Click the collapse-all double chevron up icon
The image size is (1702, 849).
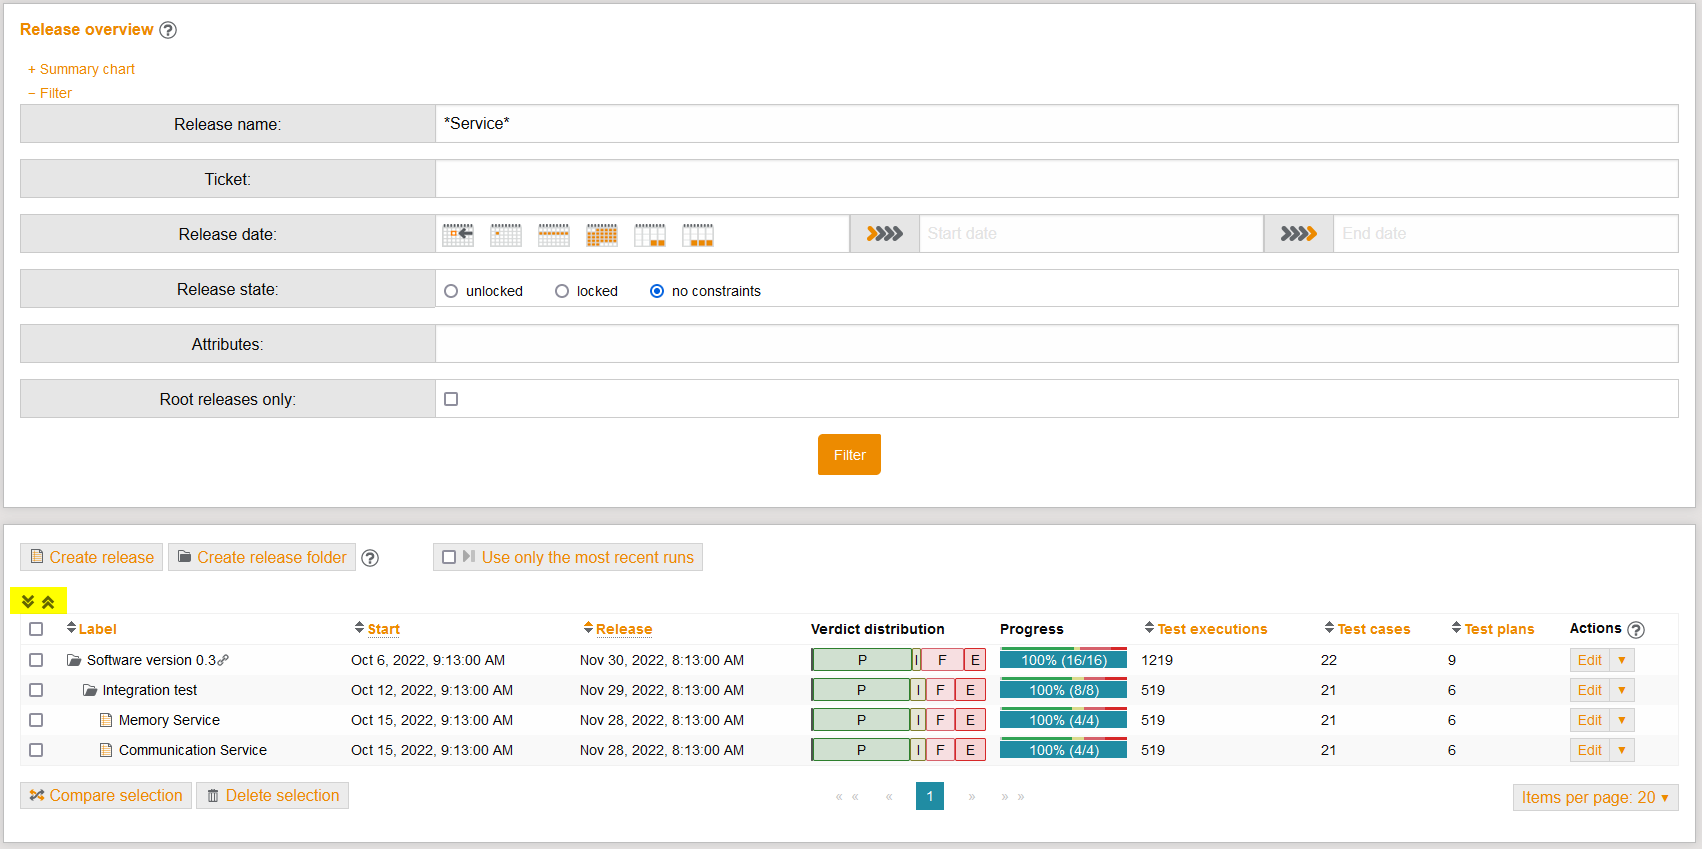pyautogui.click(x=48, y=602)
